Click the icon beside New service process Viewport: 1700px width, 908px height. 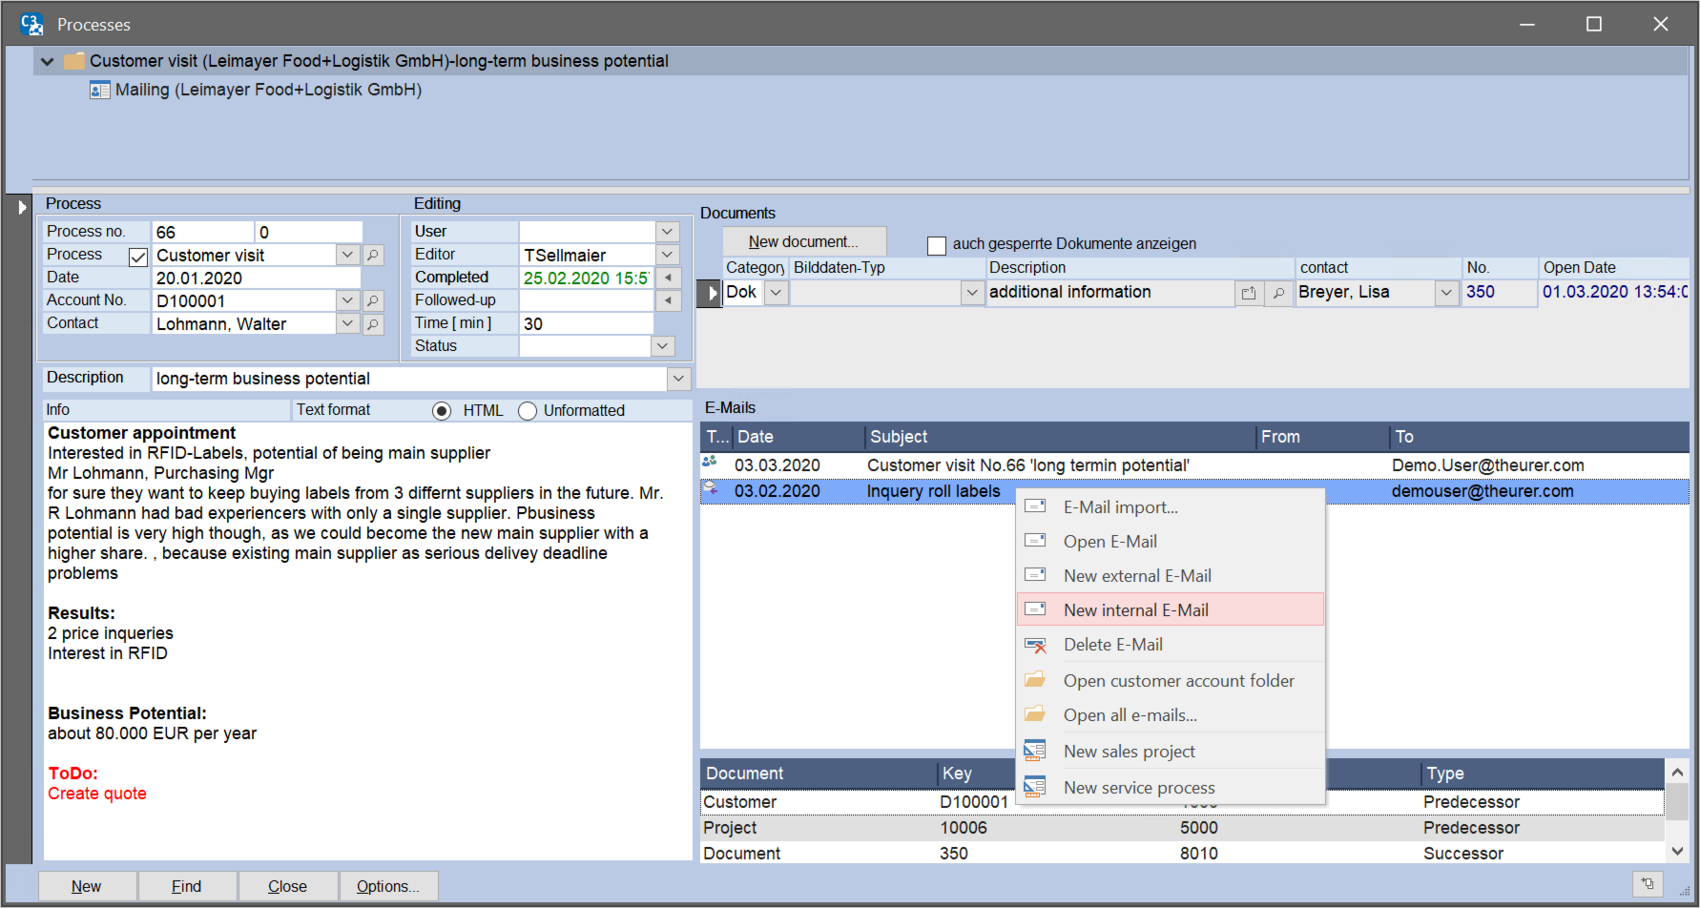click(1035, 786)
